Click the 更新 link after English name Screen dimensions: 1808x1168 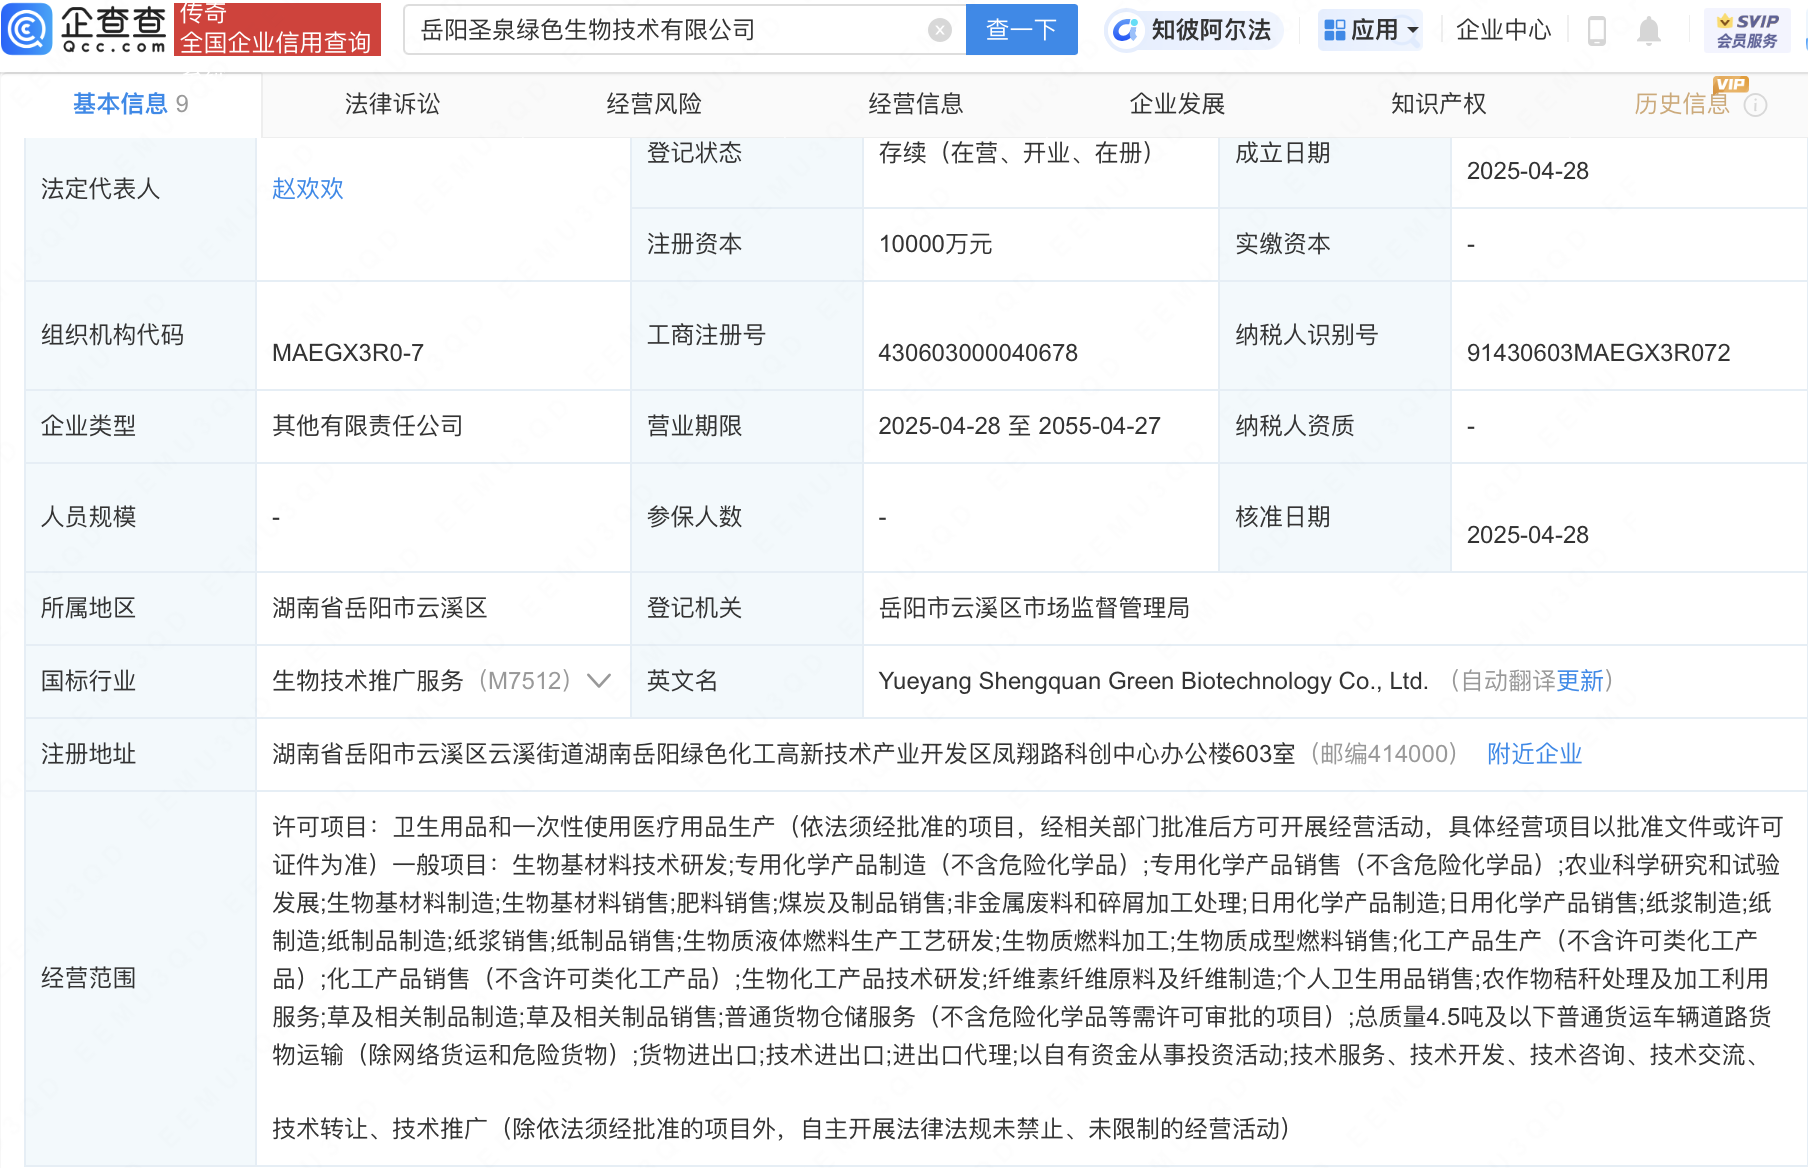[x=1580, y=681]
